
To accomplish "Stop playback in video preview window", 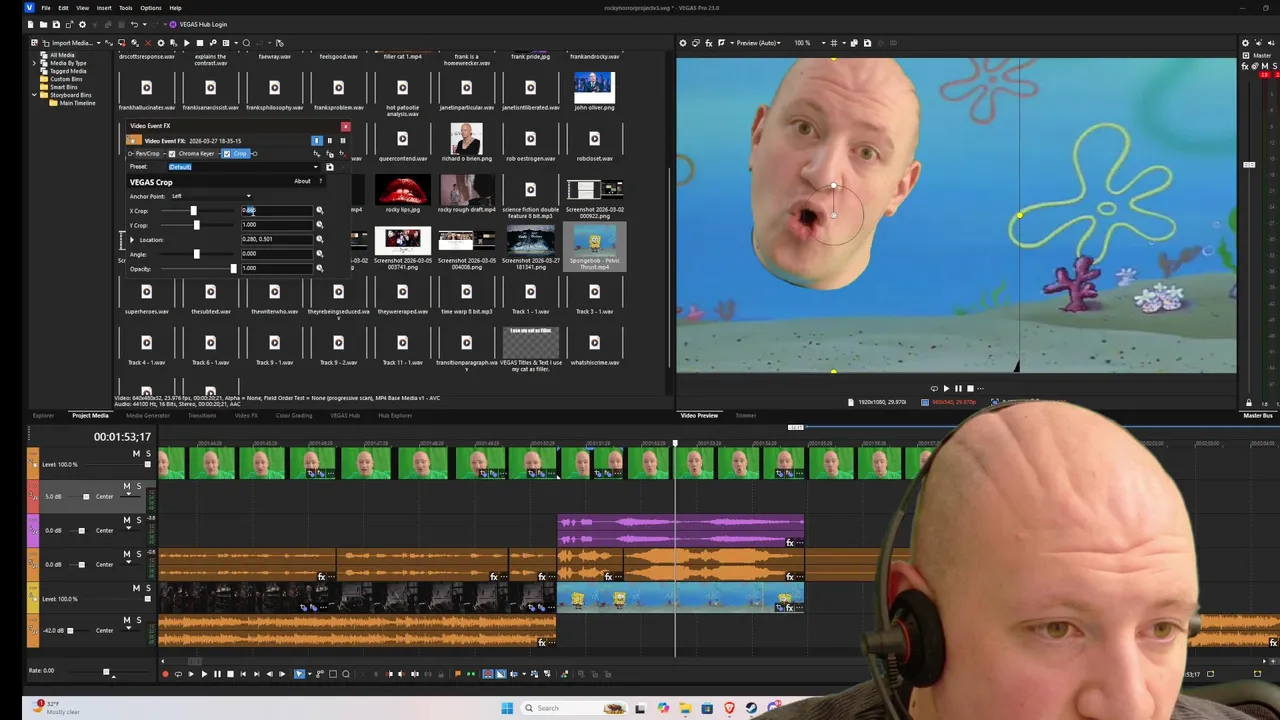I will point(970,389).
